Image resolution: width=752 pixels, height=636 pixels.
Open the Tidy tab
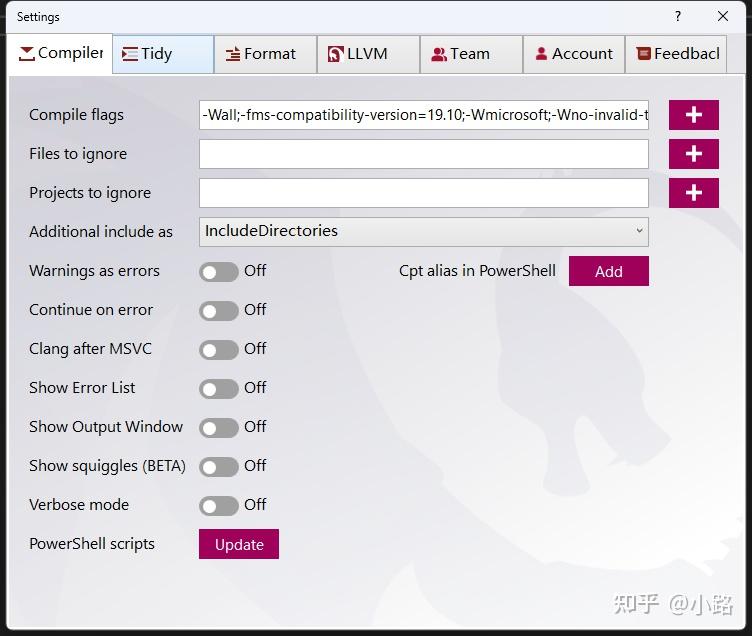click(163, 54)
